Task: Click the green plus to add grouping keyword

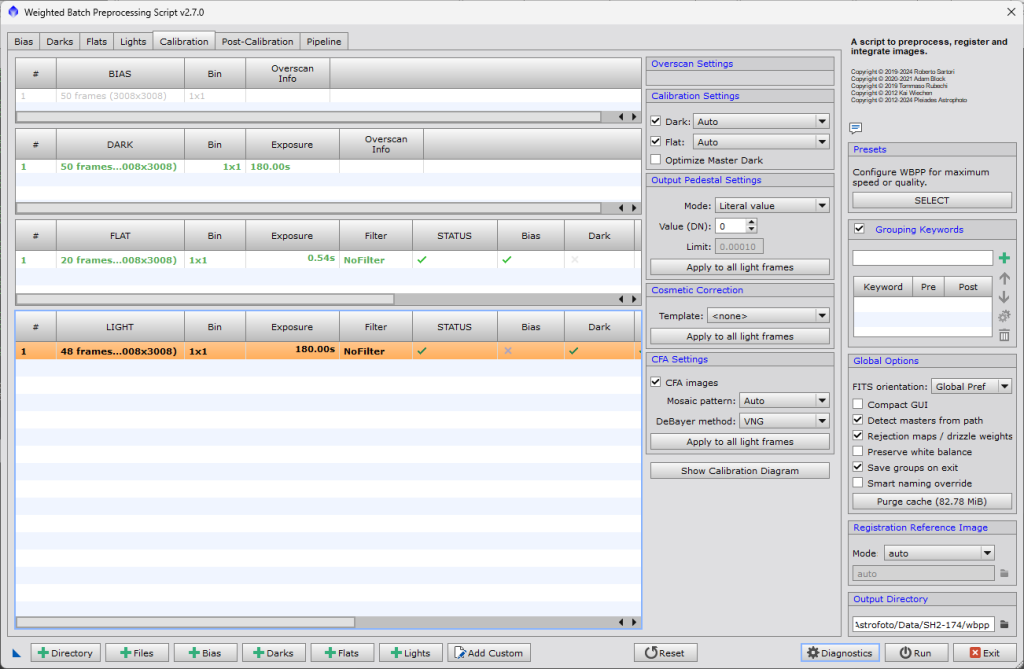Action: (x=1004, y=258)
